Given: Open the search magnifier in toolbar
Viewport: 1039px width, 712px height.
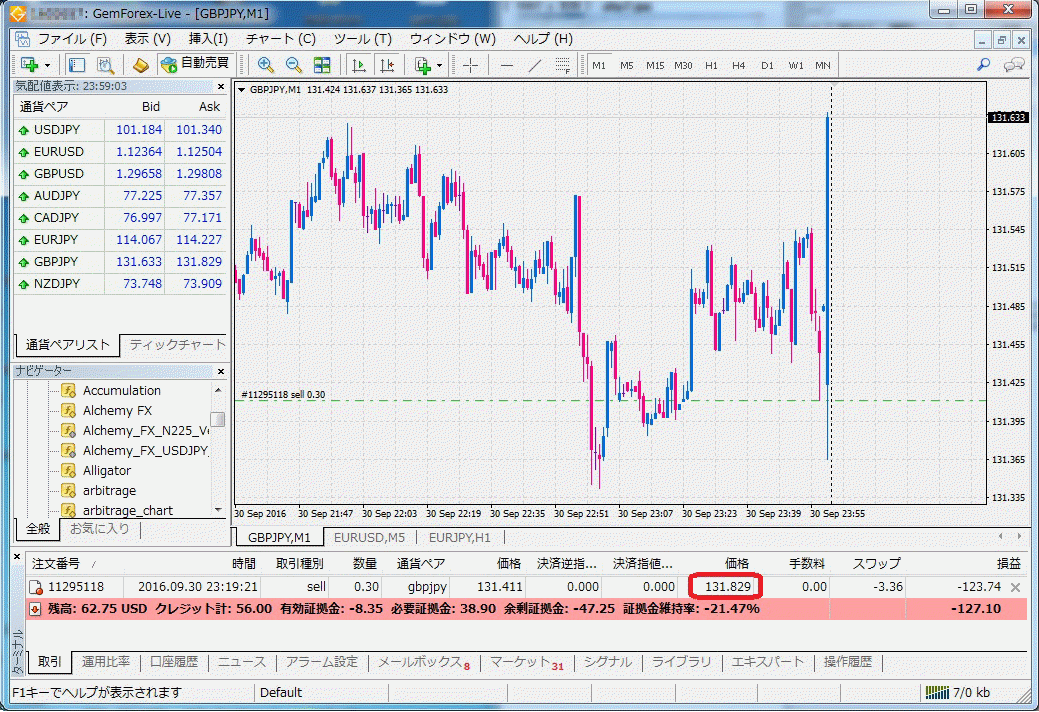Looking at the screenshot, I should point(984,65).
